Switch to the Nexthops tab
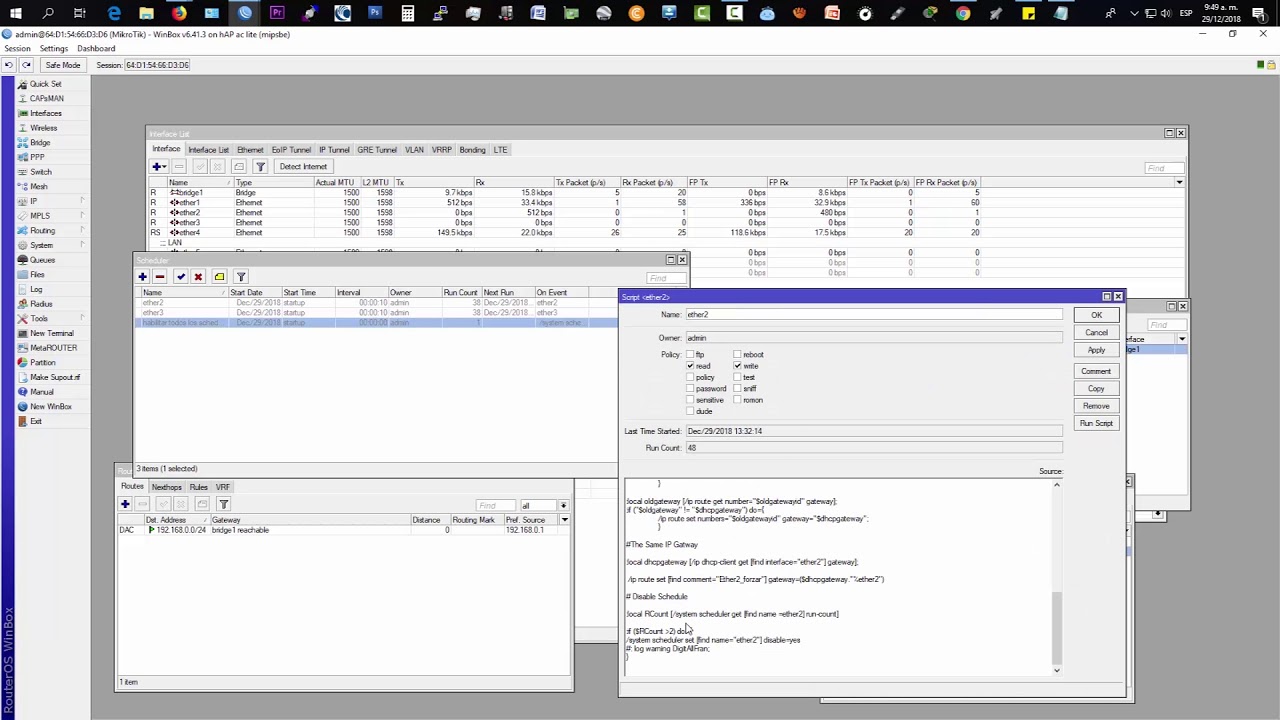 tap(167, 487)
